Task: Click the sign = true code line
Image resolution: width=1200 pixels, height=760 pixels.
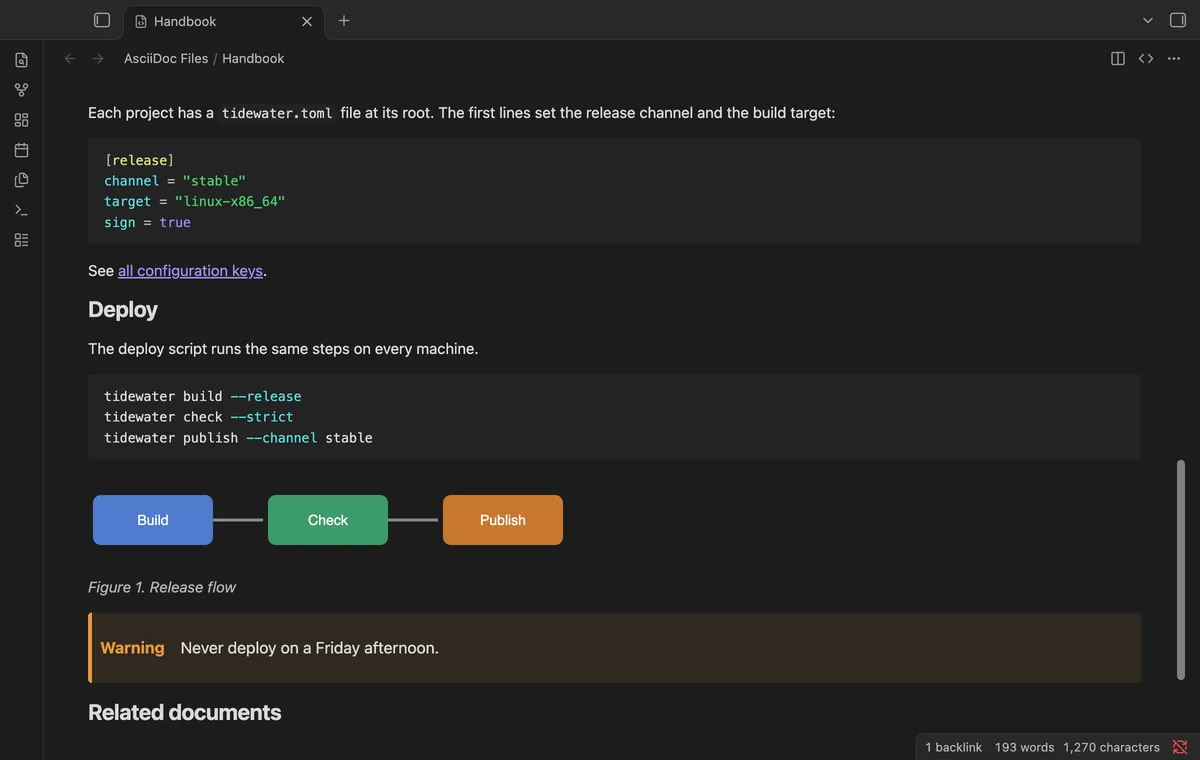Action: (x=147, y=223)
